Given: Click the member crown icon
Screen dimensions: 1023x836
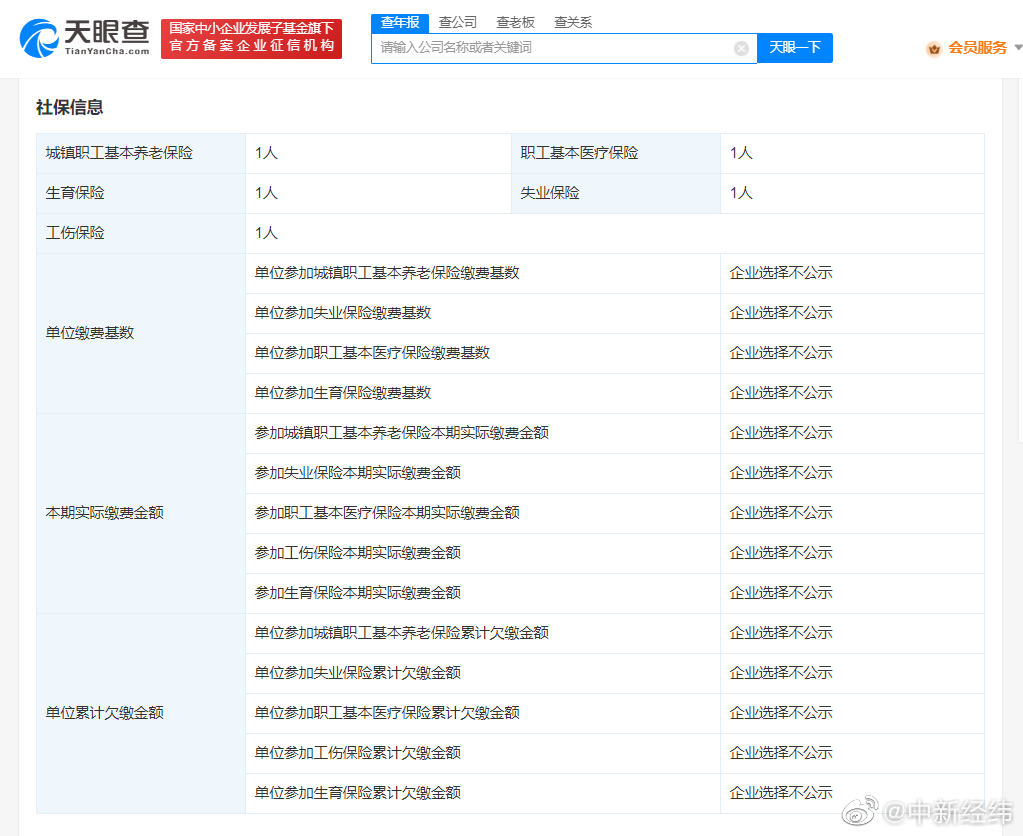Looking at the screenshot, I should pos(934,48).
